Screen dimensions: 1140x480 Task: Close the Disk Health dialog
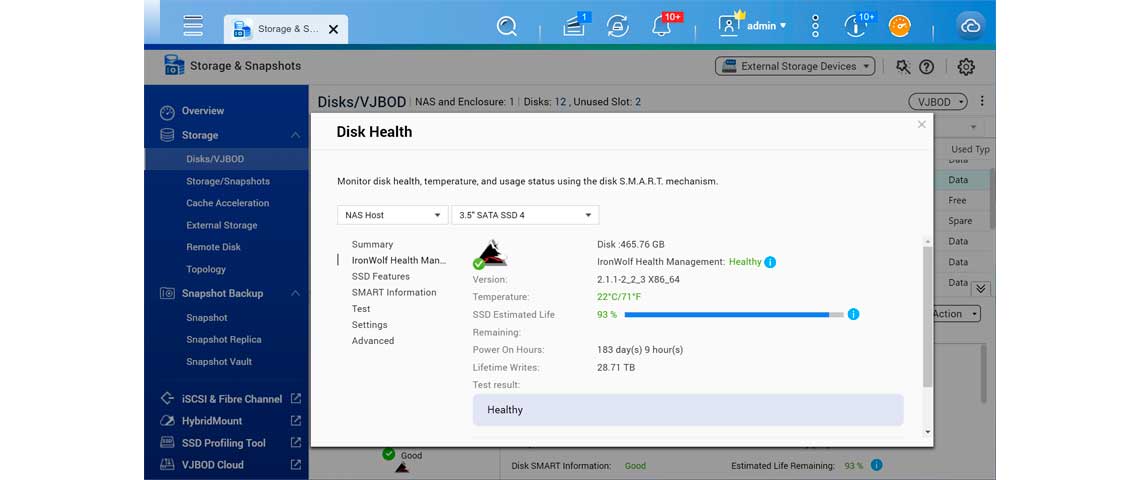pyautogui.click(x=921, y=125)
